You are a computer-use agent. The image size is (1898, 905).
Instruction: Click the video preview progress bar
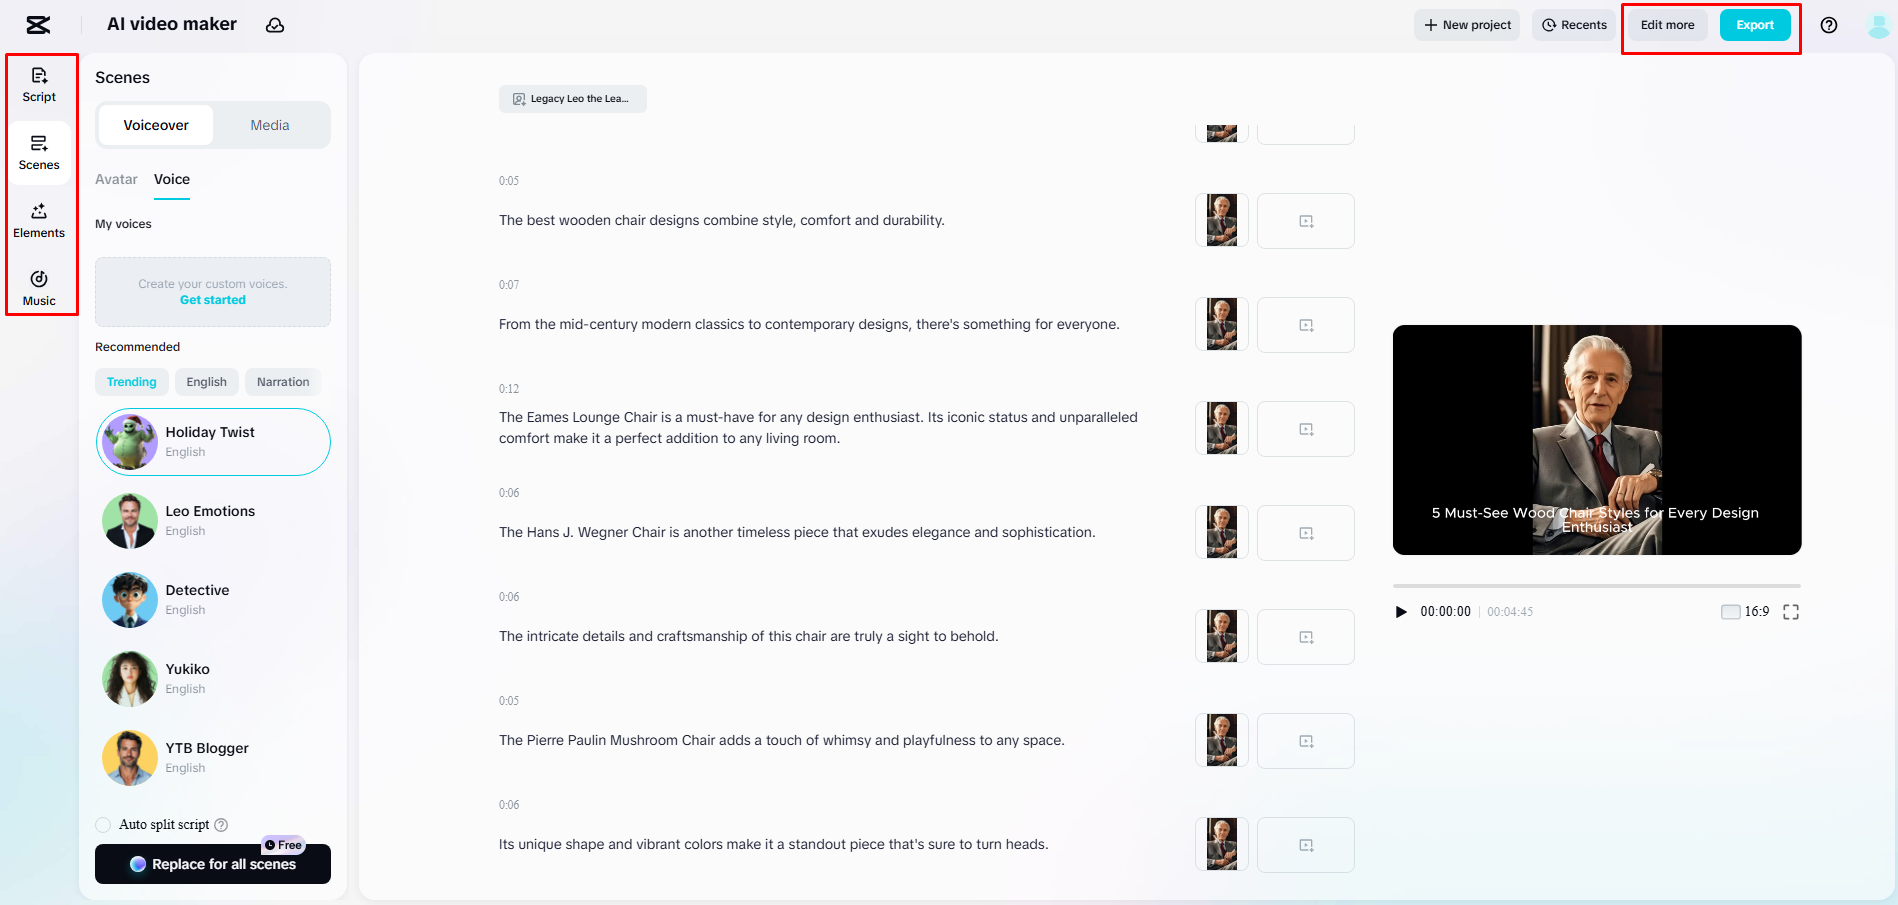click(1596, 586)
